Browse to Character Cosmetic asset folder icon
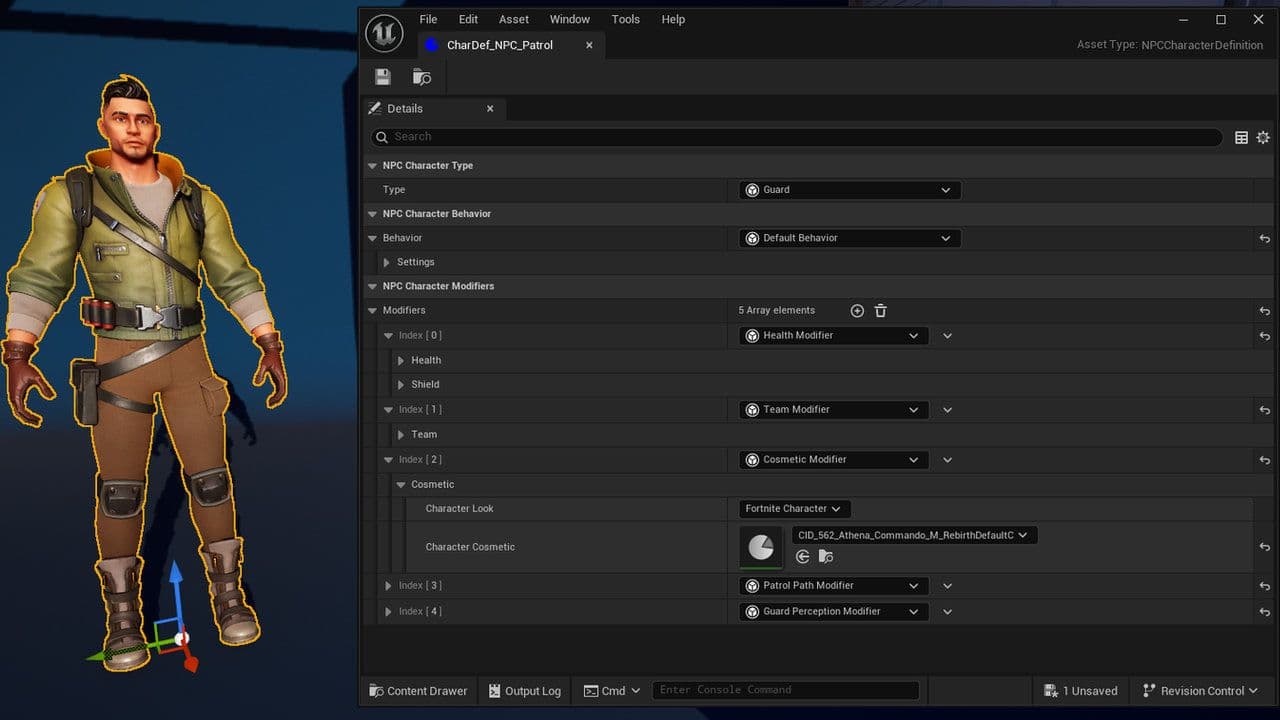 [x=825, y=557]
